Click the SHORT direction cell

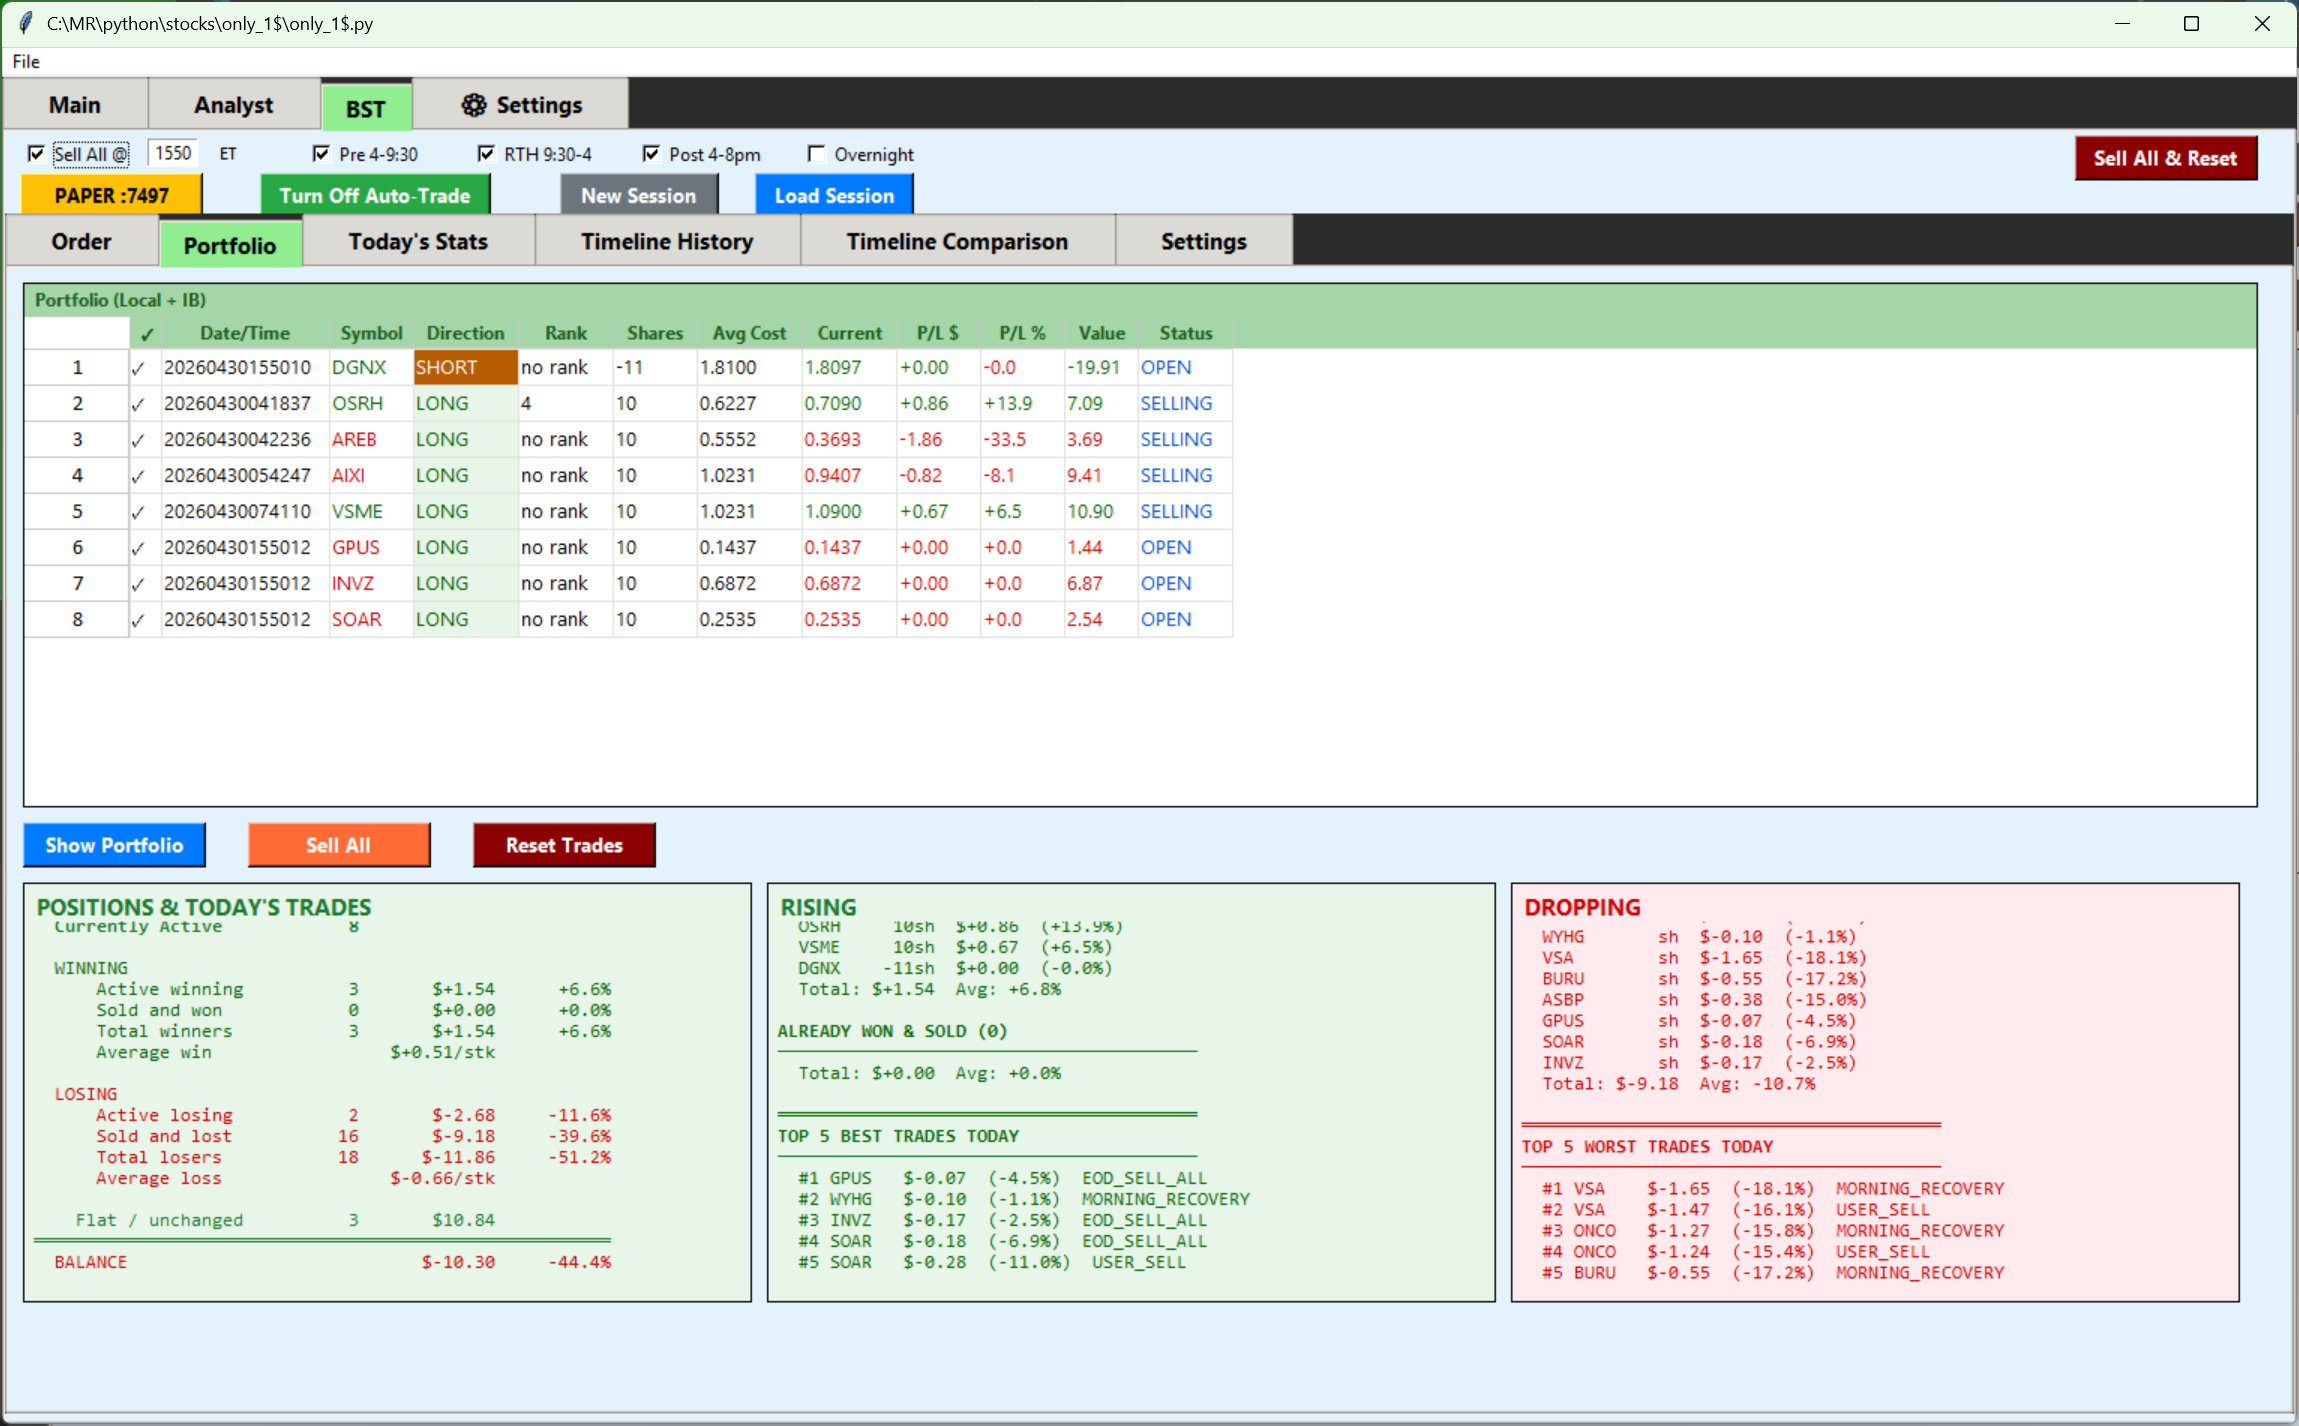[x=465, y=368]
